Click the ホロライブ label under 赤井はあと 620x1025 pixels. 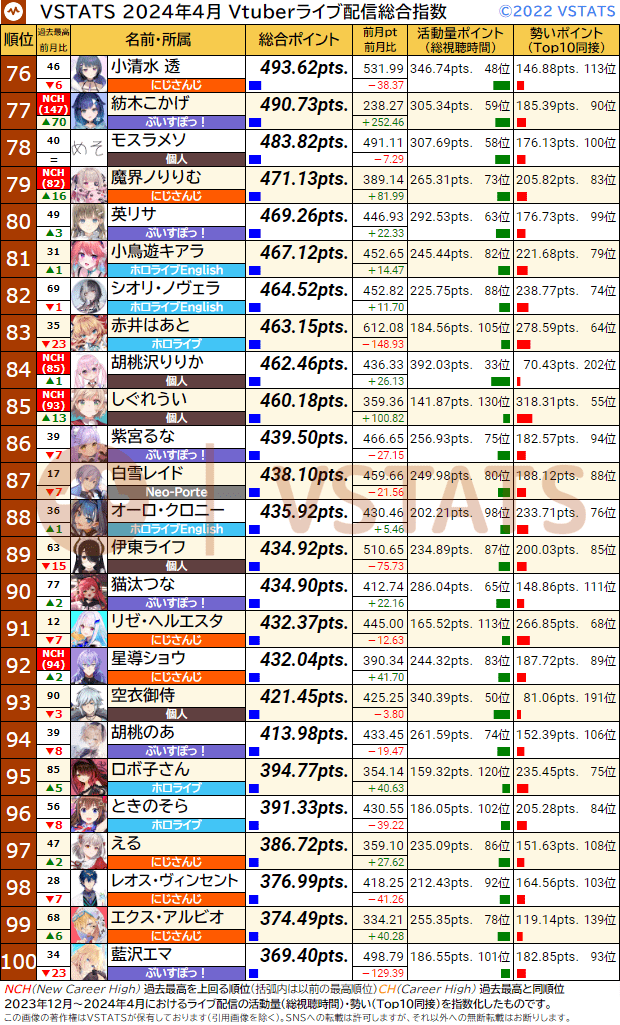pos(176,344)
